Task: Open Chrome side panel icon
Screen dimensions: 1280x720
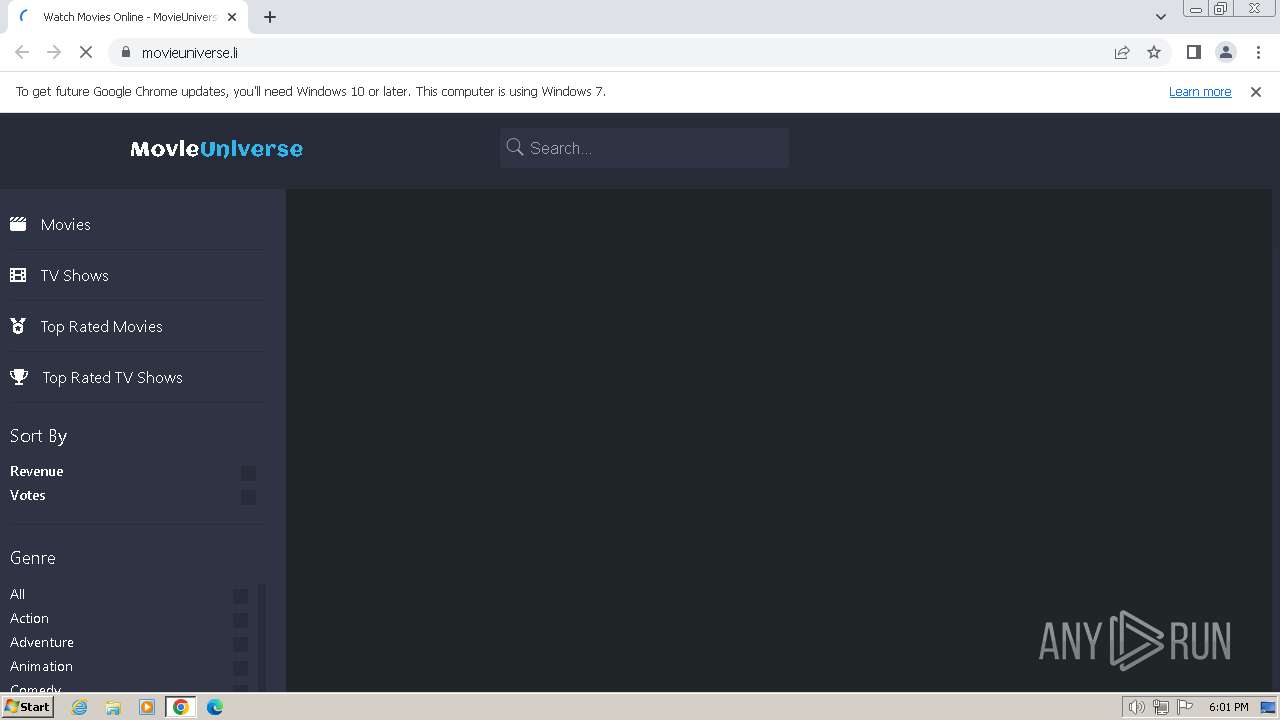Action: [1193, 52]
